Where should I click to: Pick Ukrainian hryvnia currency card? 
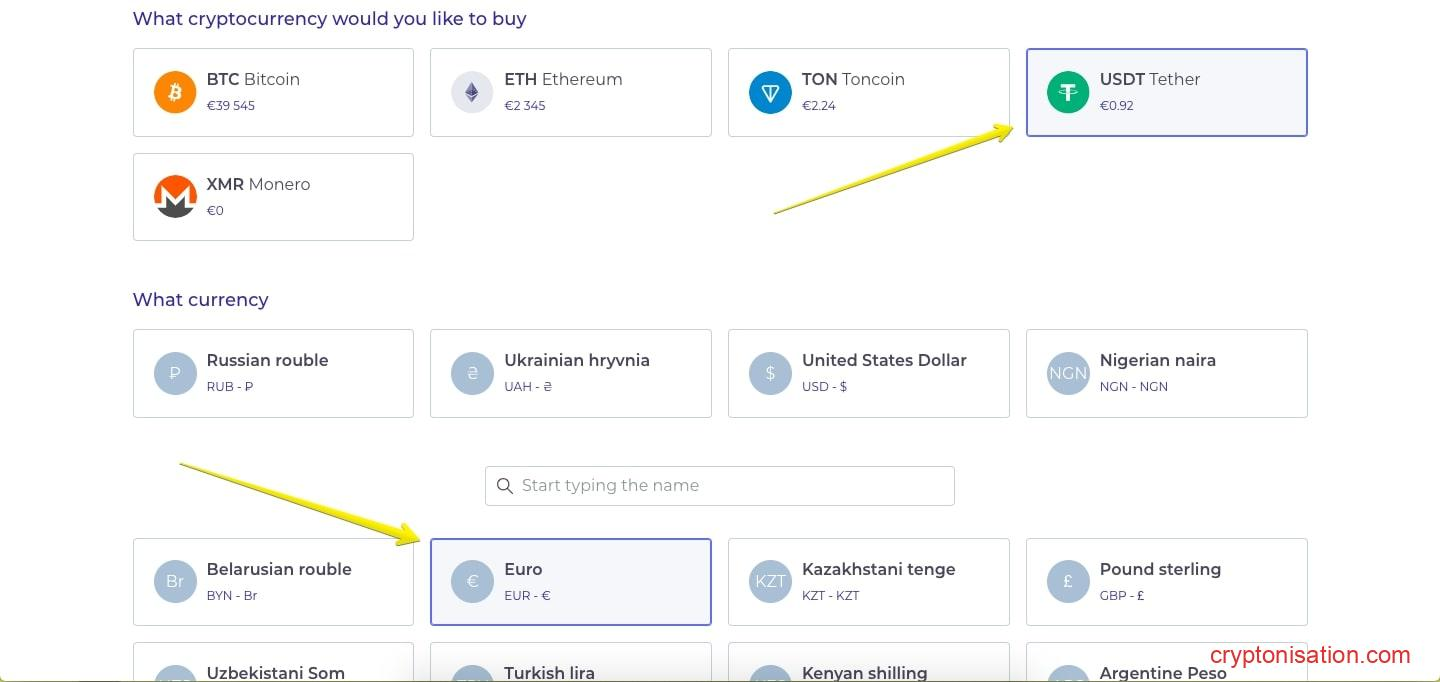coord(570,373)
